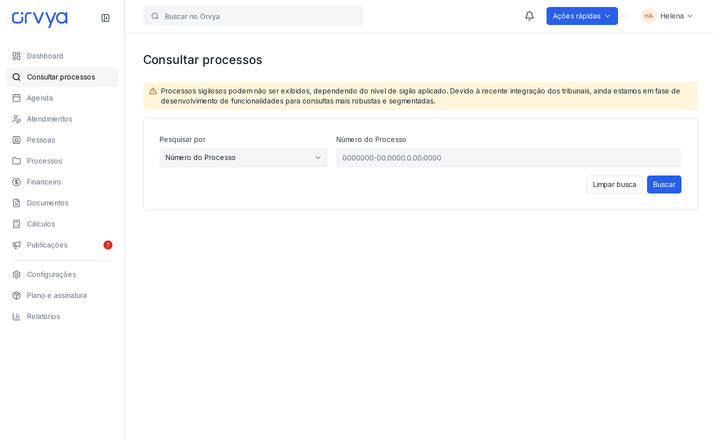Click the red Publicações badge counter
Screen dimensions: 720x440
[x=108, y=245]
